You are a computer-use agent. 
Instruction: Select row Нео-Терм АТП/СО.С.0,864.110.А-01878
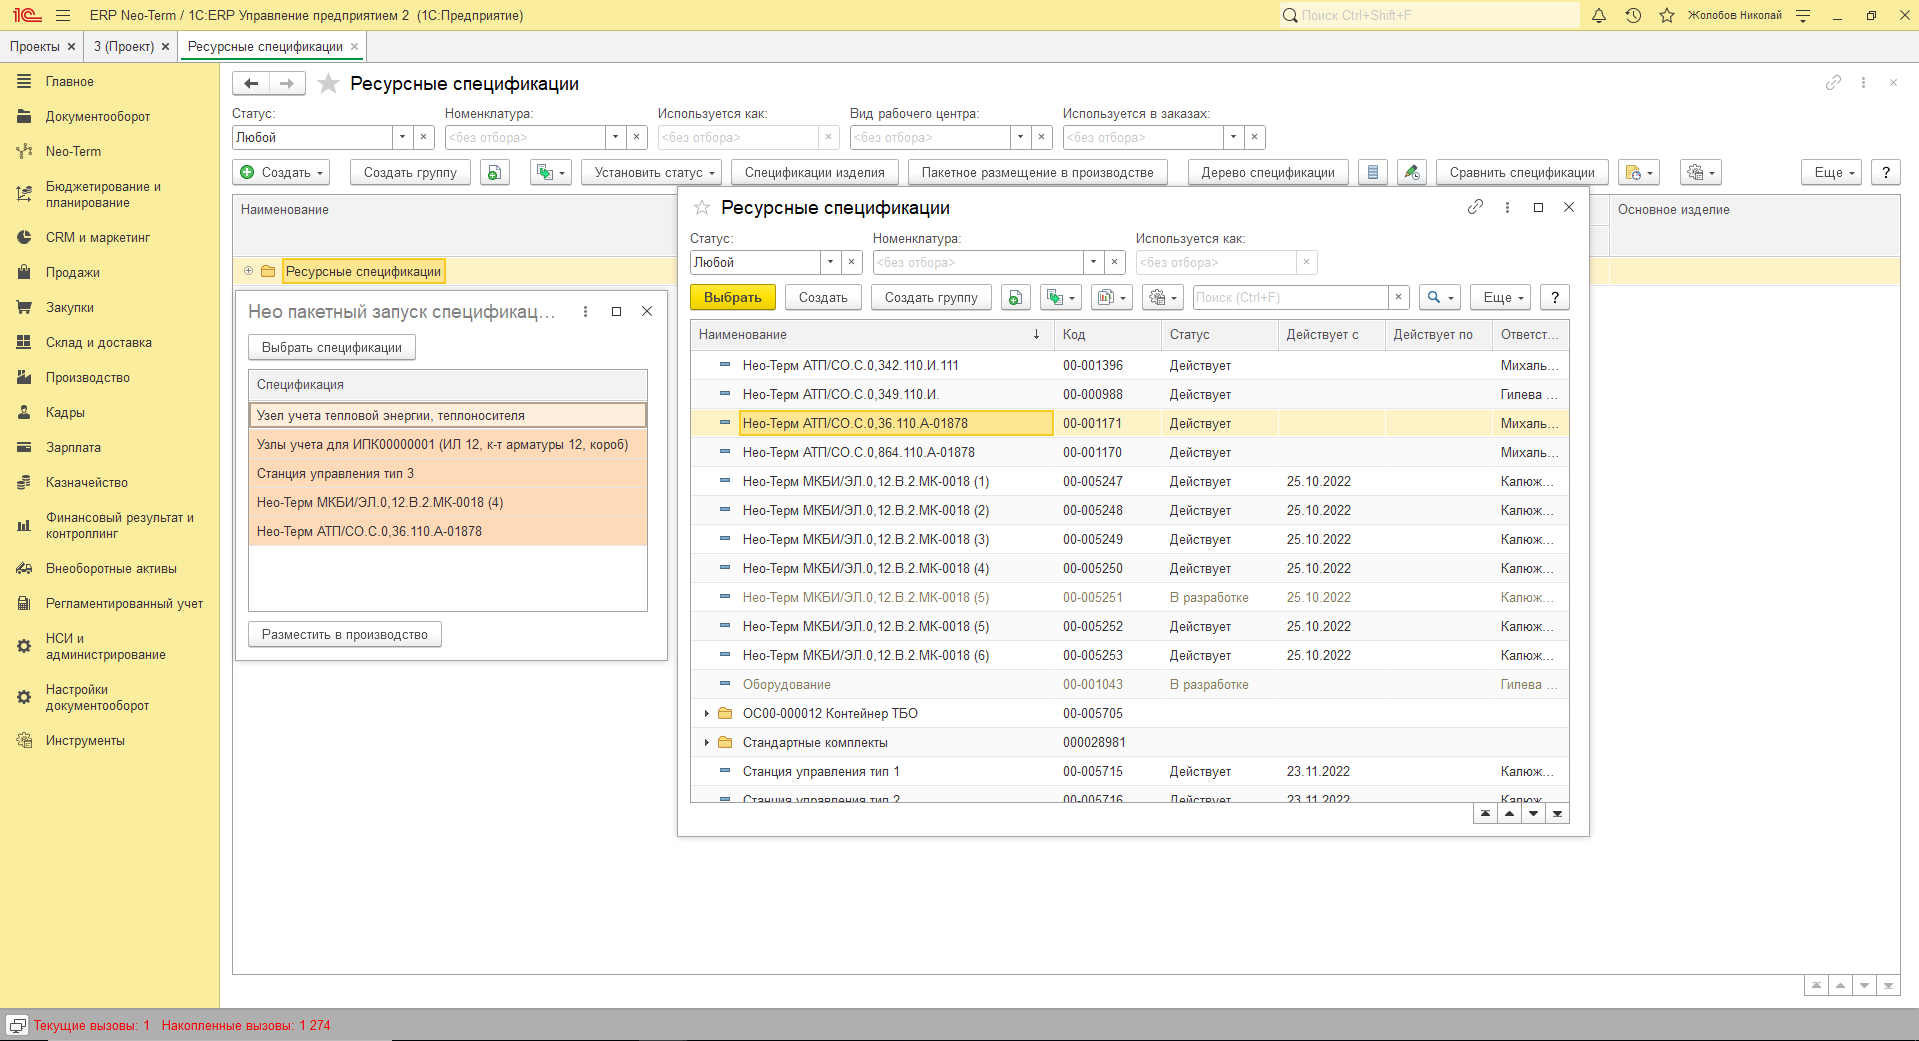pyautogui.click(x=1129, y=452)
